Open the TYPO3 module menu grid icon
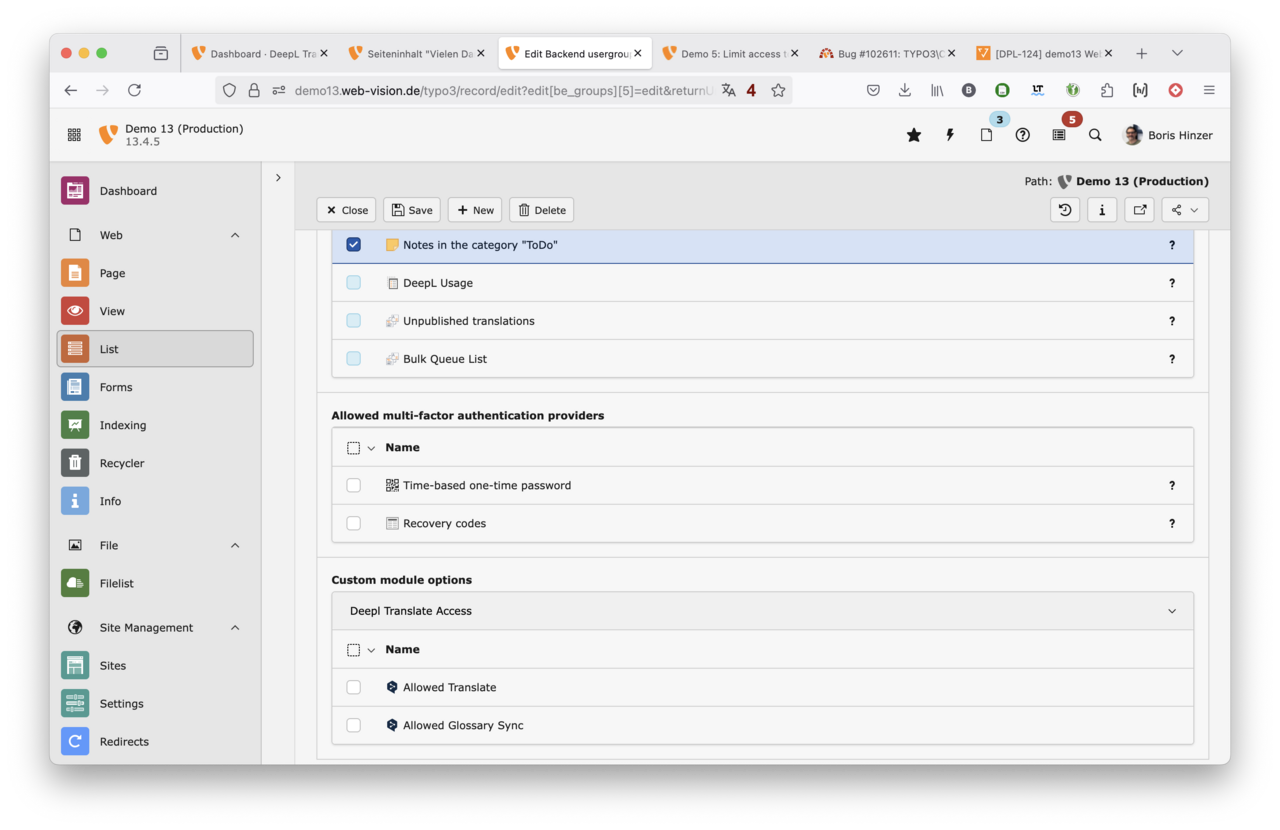 coord(73,134)
